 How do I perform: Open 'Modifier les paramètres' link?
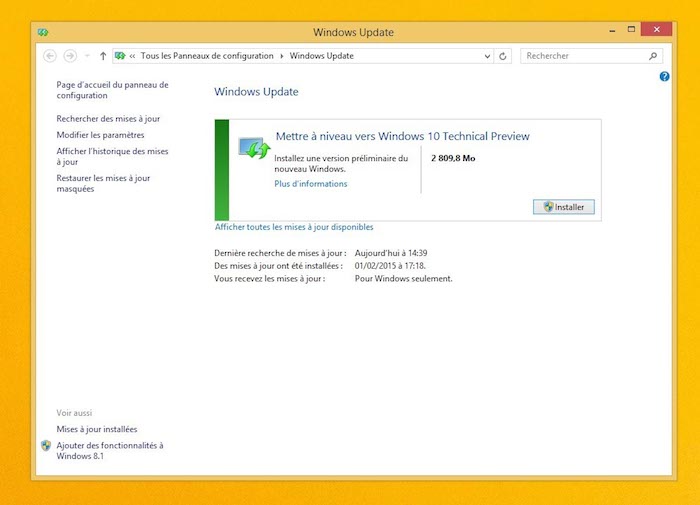point(100,135)
